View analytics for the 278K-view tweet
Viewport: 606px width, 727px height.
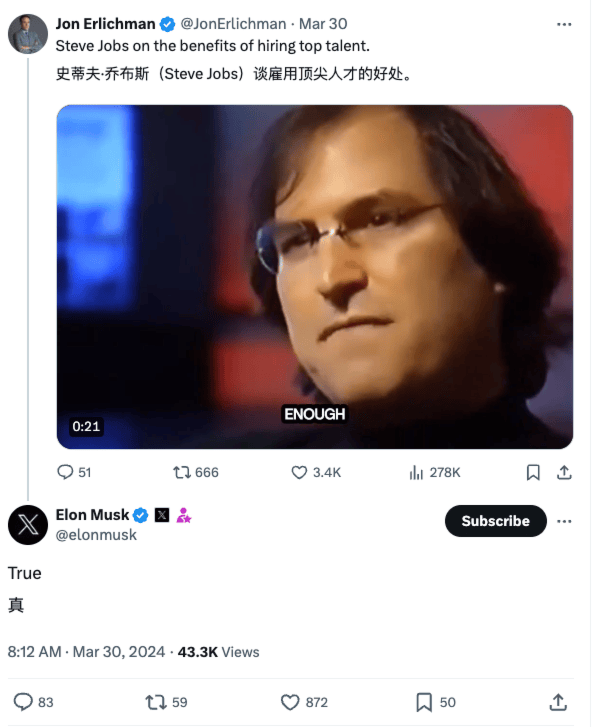coord(417,472)
